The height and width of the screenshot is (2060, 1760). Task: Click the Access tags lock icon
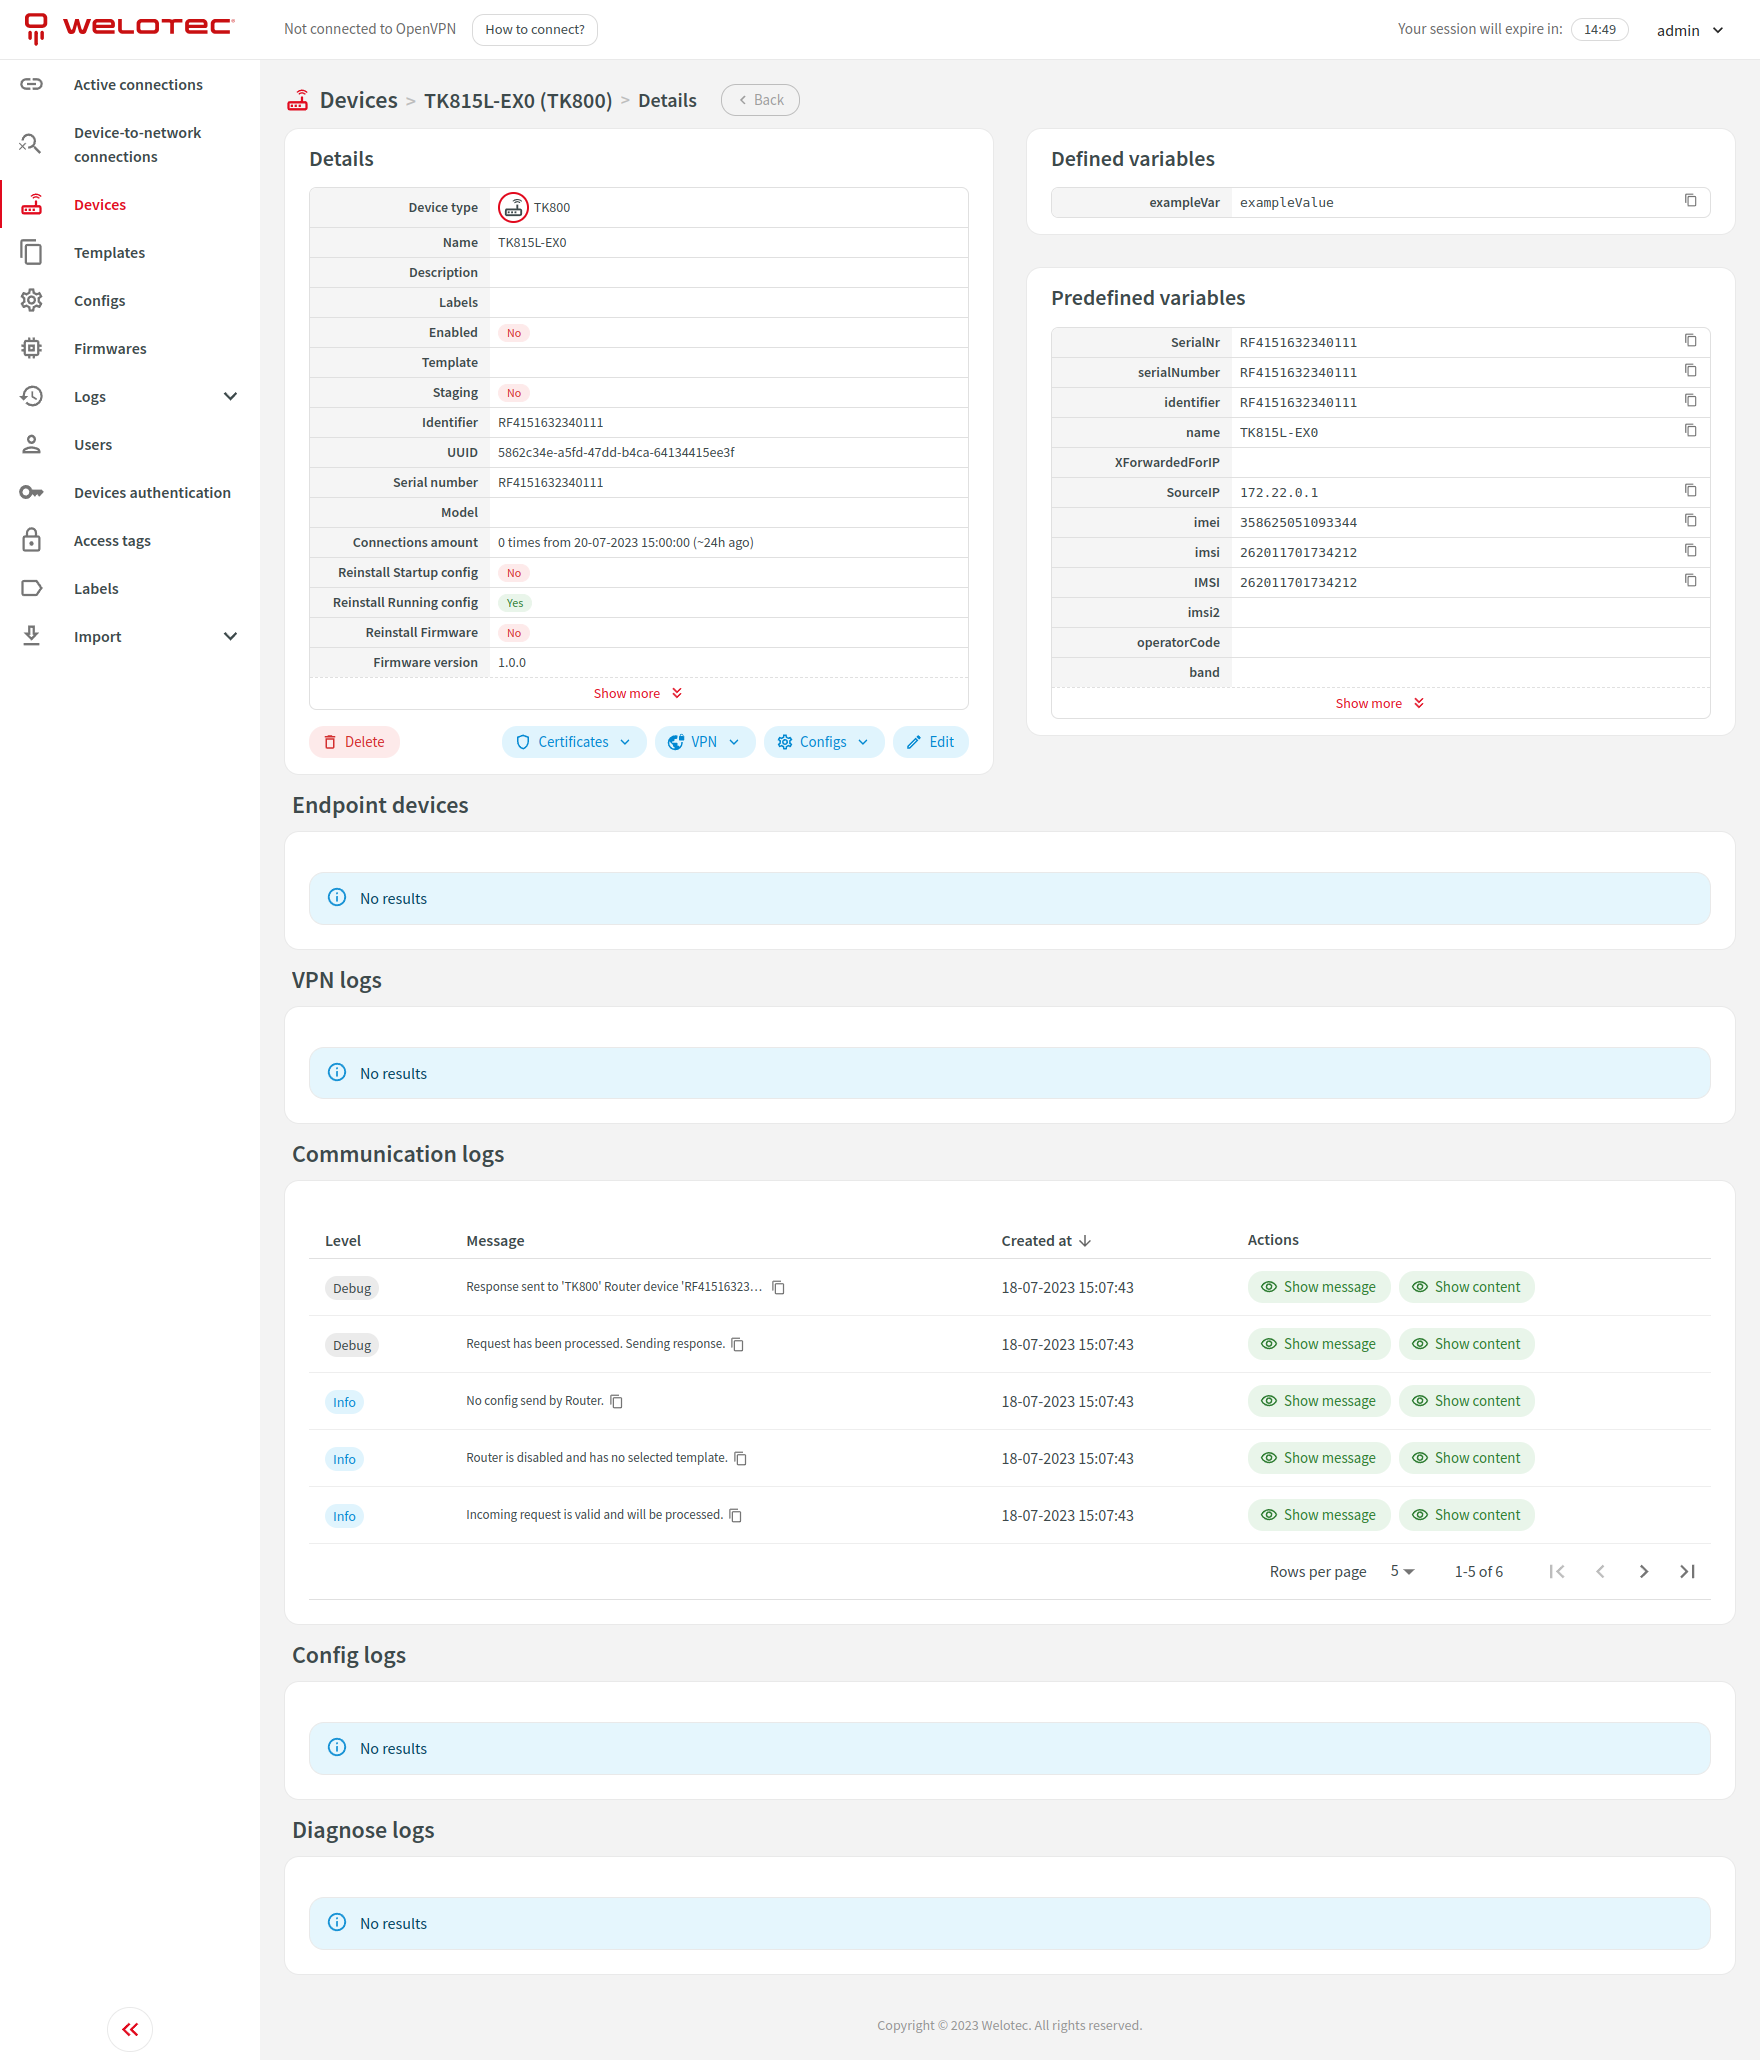tap(32, 540)
